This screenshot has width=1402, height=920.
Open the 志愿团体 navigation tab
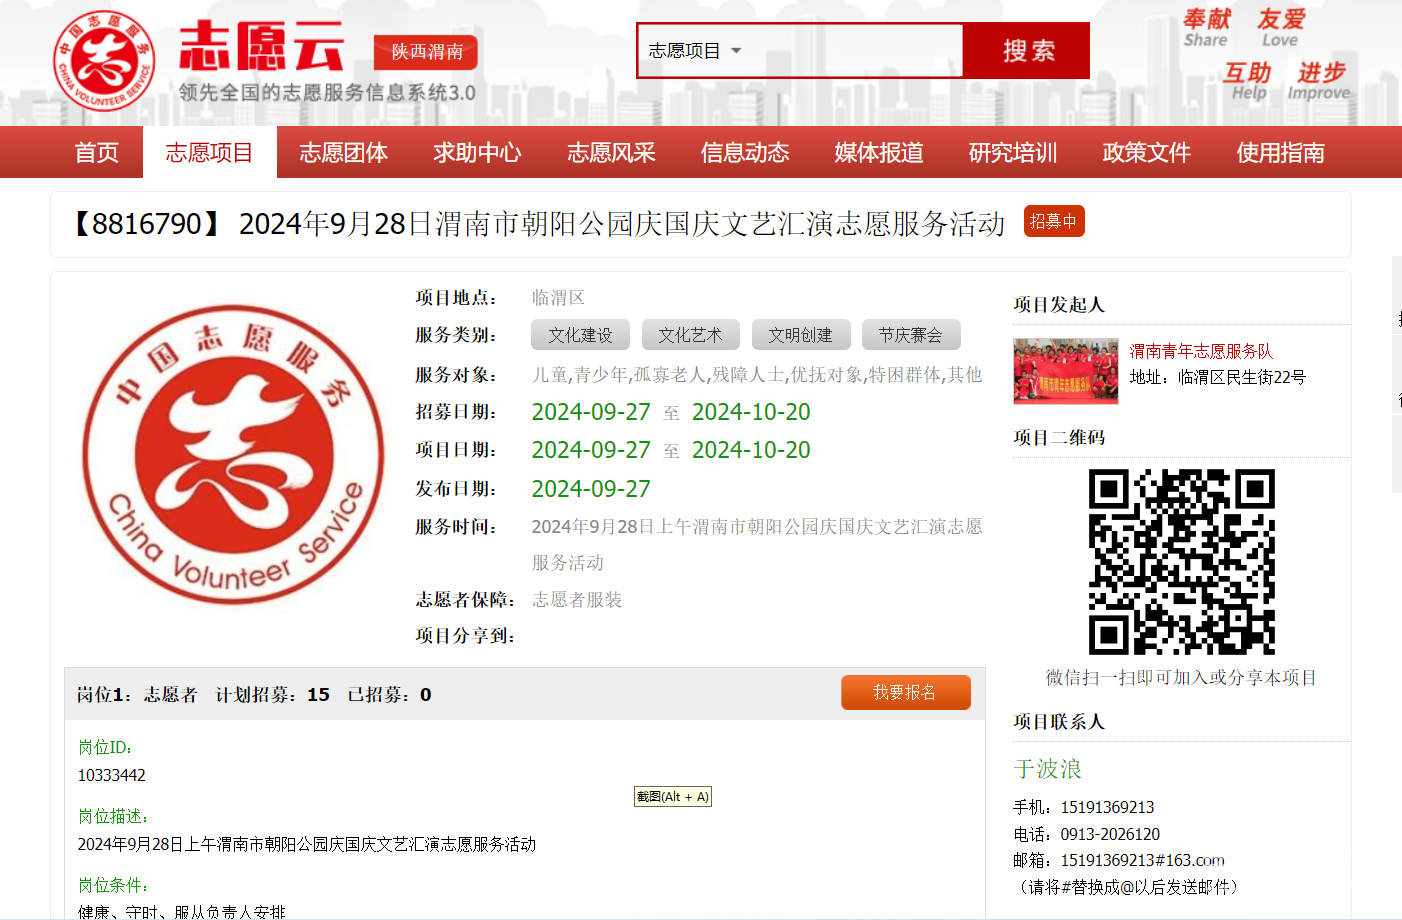pos(343,153)
